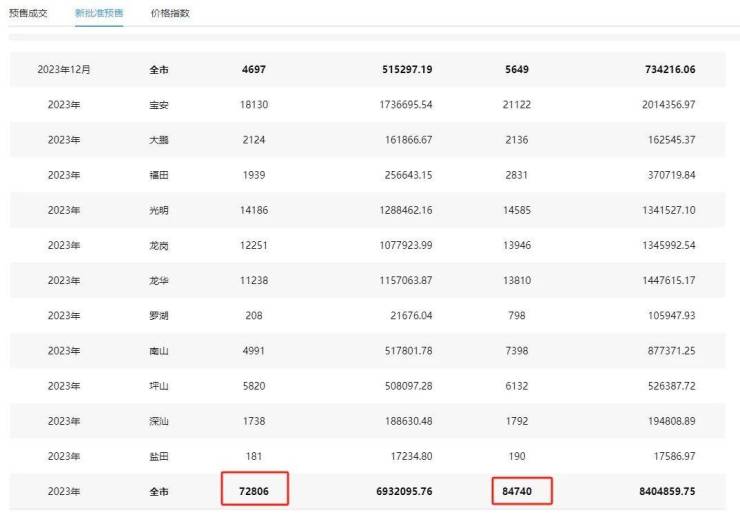Select the 新批准预售 tab
Image resolution: width=740 pixels, height=515 pixels.
[x=99, y=13]
